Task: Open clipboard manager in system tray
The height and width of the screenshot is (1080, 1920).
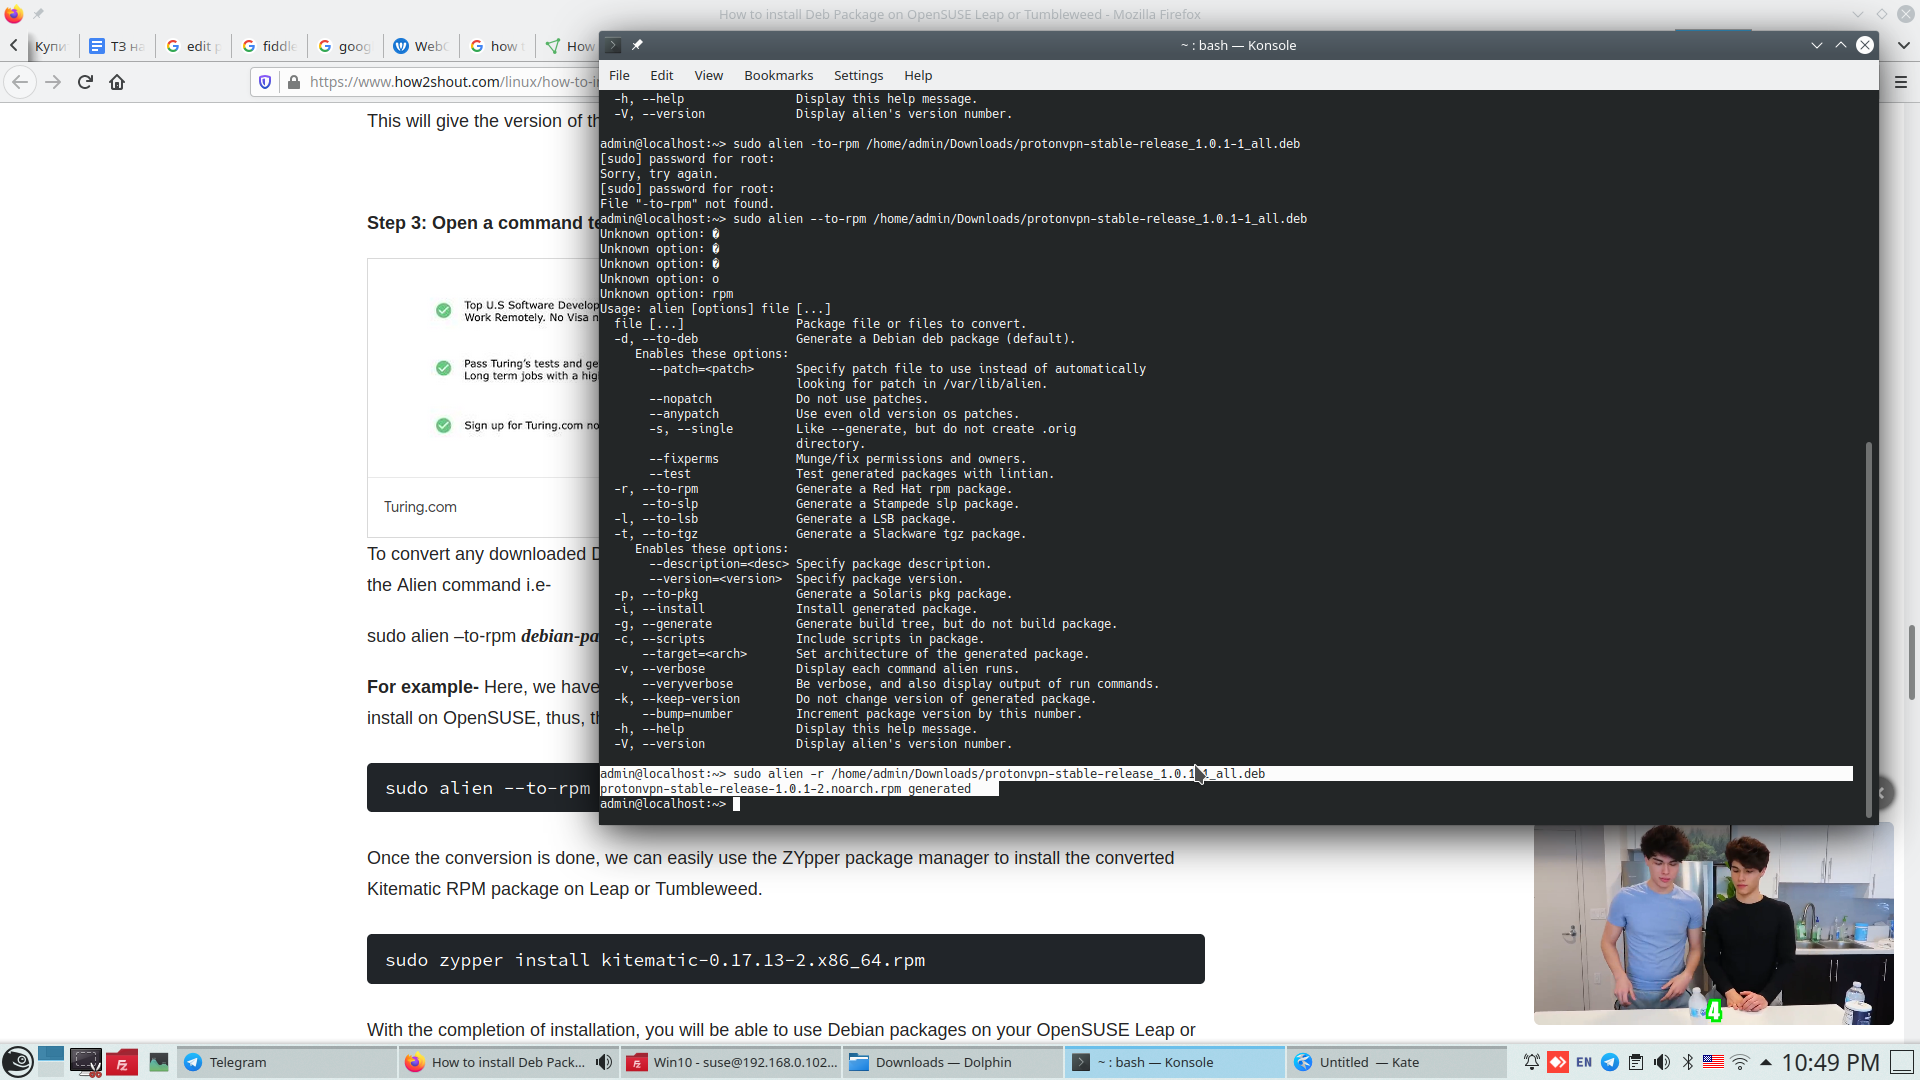Action: pyautogui.click(x=1636, y=1062)
